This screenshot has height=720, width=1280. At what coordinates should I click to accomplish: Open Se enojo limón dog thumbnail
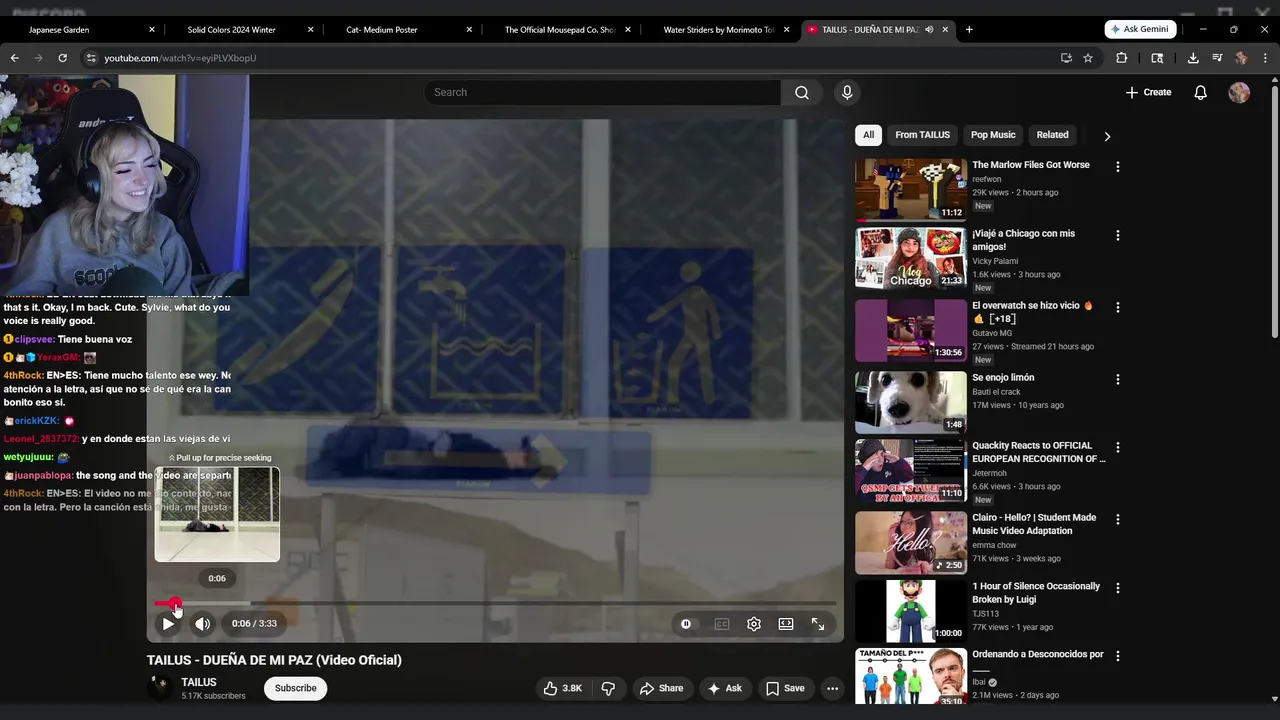click(911, 402)
